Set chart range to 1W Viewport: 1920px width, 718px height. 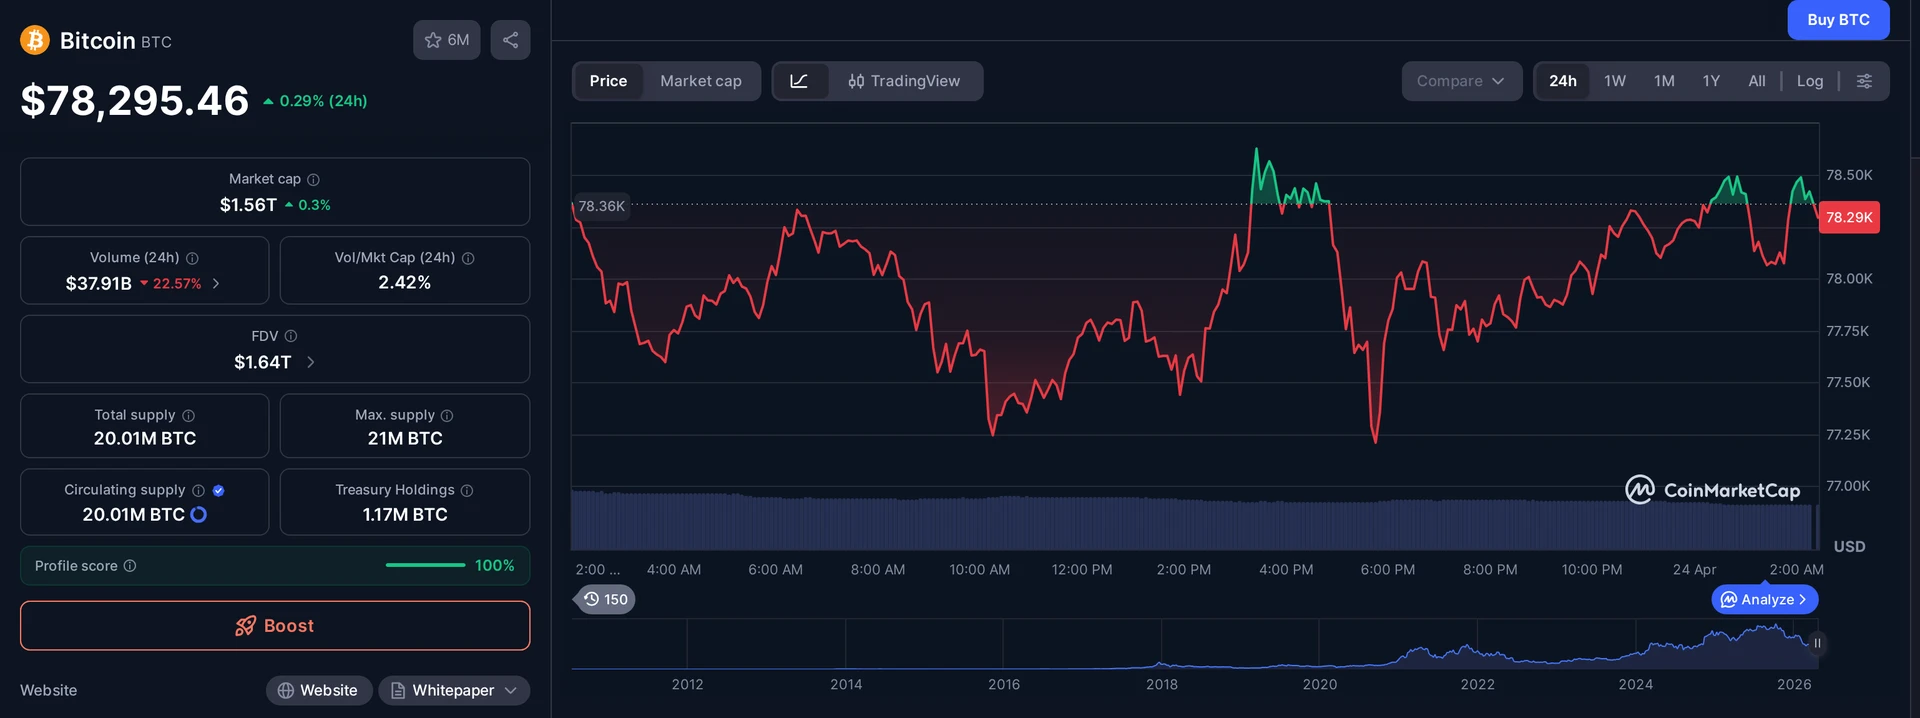1615,81
